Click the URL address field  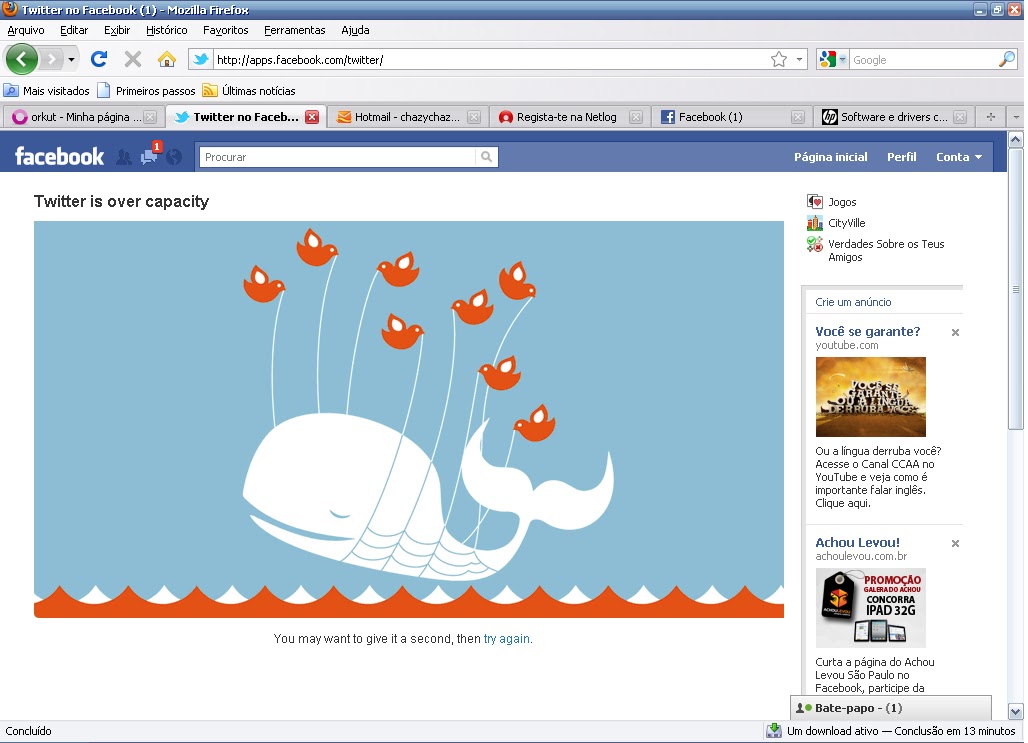(x=488, y=60)
